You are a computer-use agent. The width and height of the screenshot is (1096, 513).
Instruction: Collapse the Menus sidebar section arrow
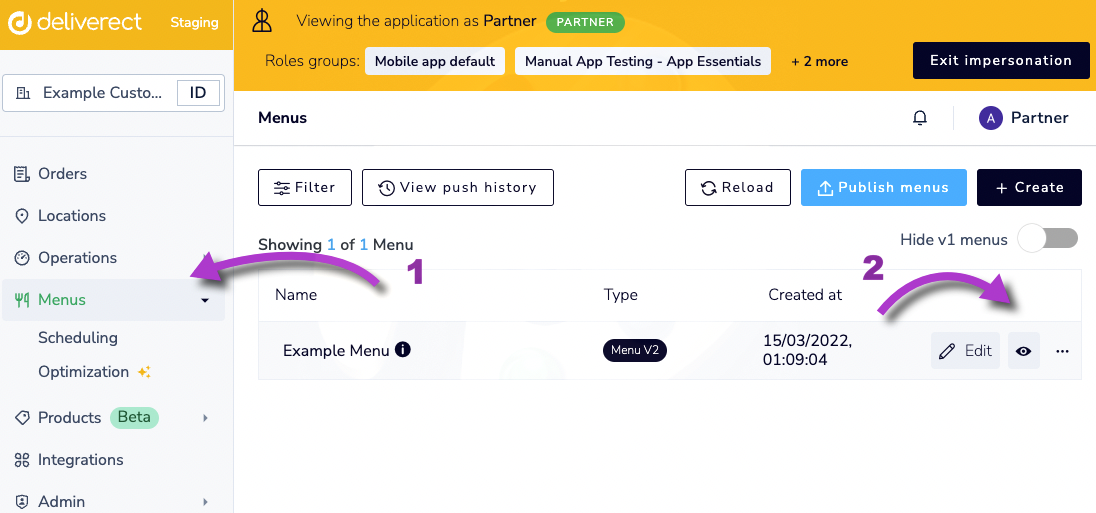[x=205, y=300]
